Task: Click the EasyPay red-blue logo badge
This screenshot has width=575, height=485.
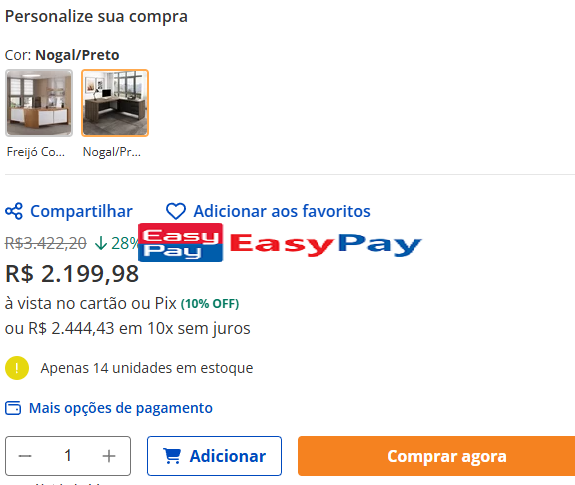Action: coord(180,242)
